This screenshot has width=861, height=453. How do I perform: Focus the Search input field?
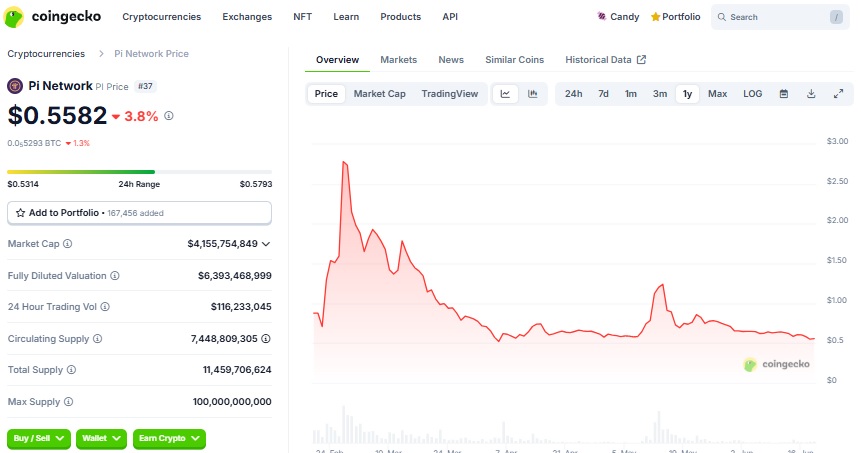[780, 17]
